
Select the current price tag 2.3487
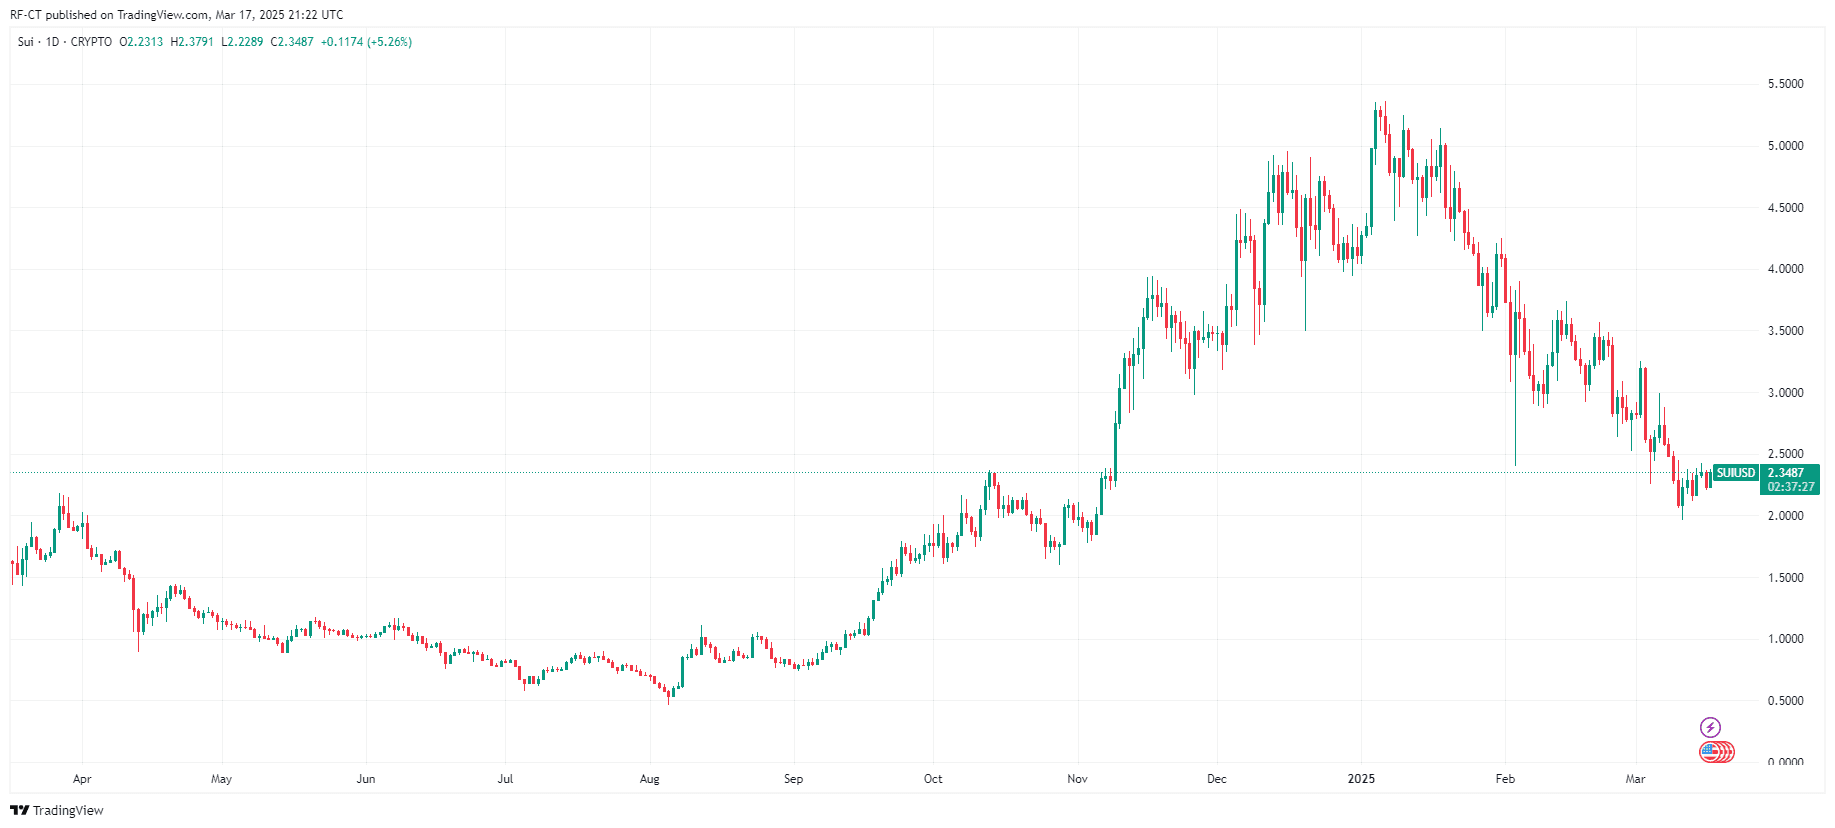point(1786,473)
